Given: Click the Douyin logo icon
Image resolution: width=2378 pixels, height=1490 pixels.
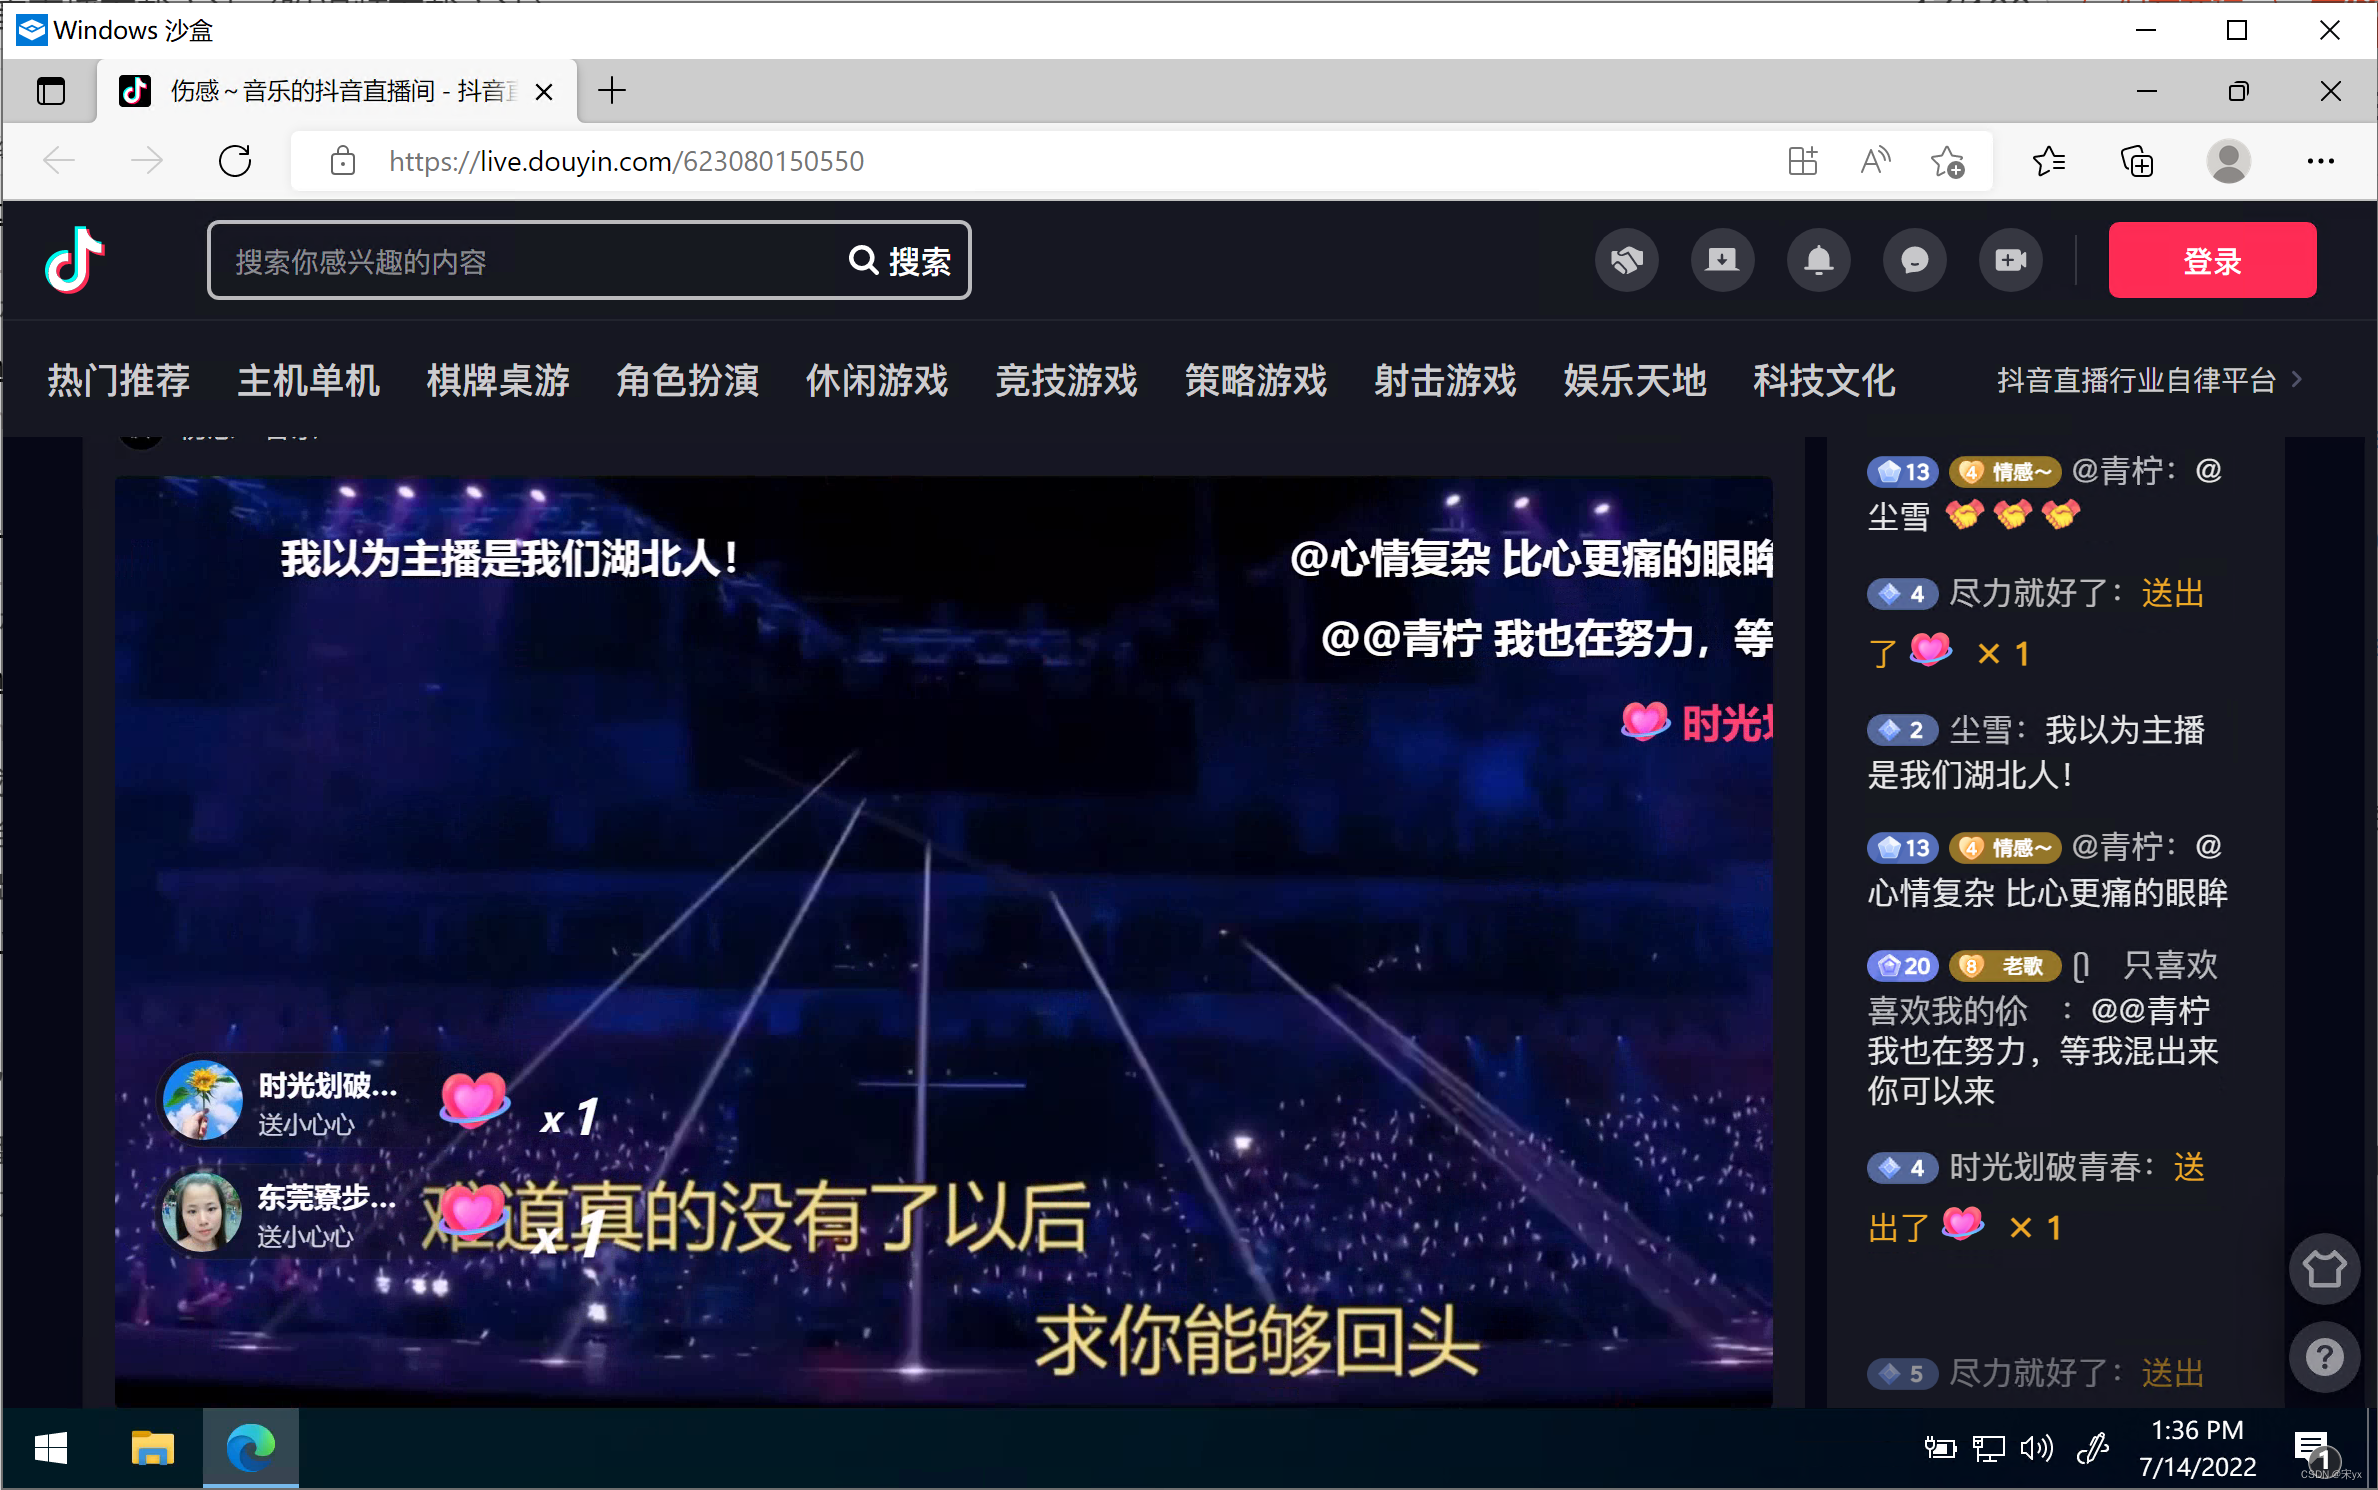Looking at the screenshot, I should [x=74, y=260].
